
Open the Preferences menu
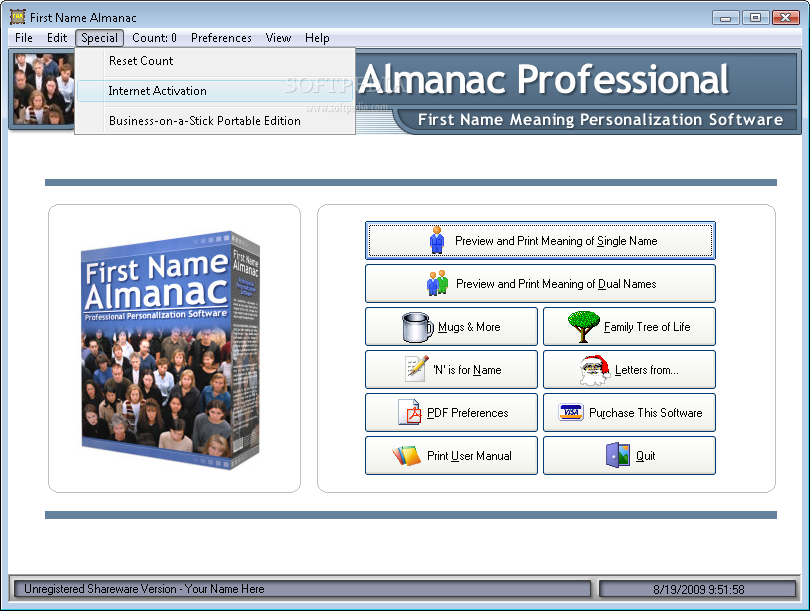221,38
